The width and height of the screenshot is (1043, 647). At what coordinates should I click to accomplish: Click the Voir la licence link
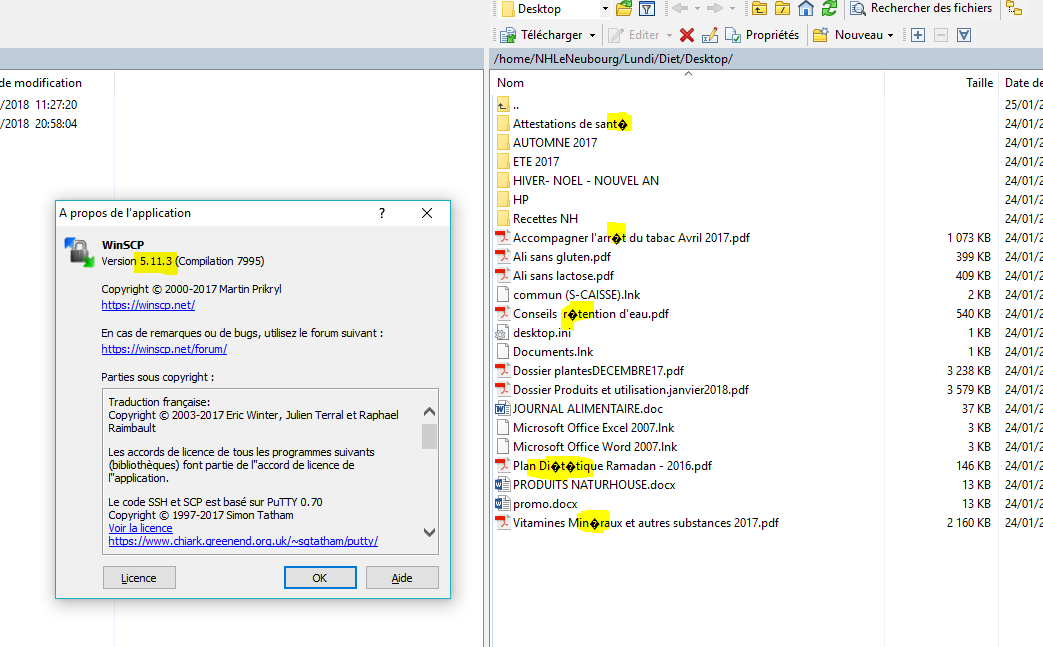pos(140,528)
